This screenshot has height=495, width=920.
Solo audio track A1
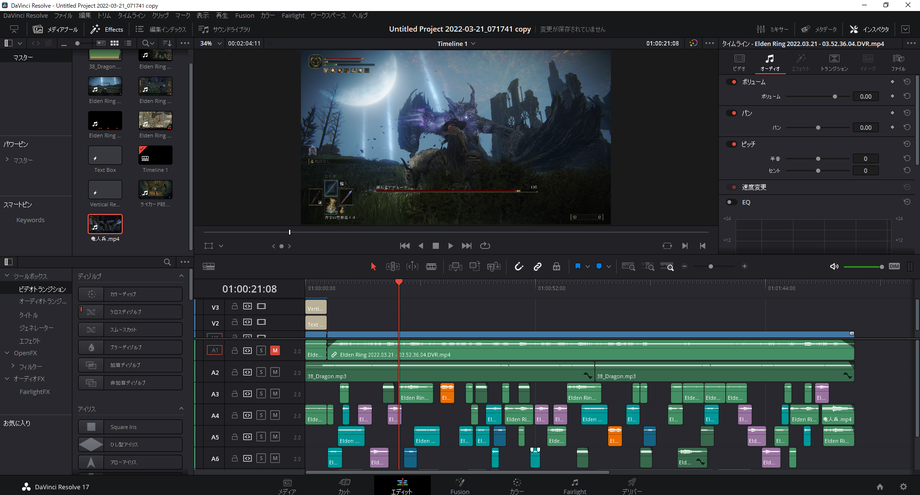(x=262, y=350)
